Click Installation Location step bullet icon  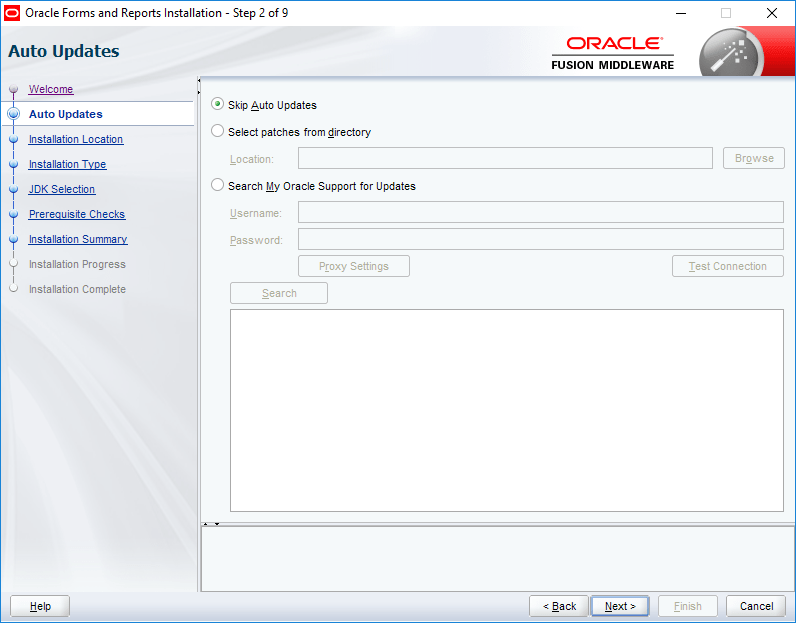pyautogui.click(x=14, y=139)
